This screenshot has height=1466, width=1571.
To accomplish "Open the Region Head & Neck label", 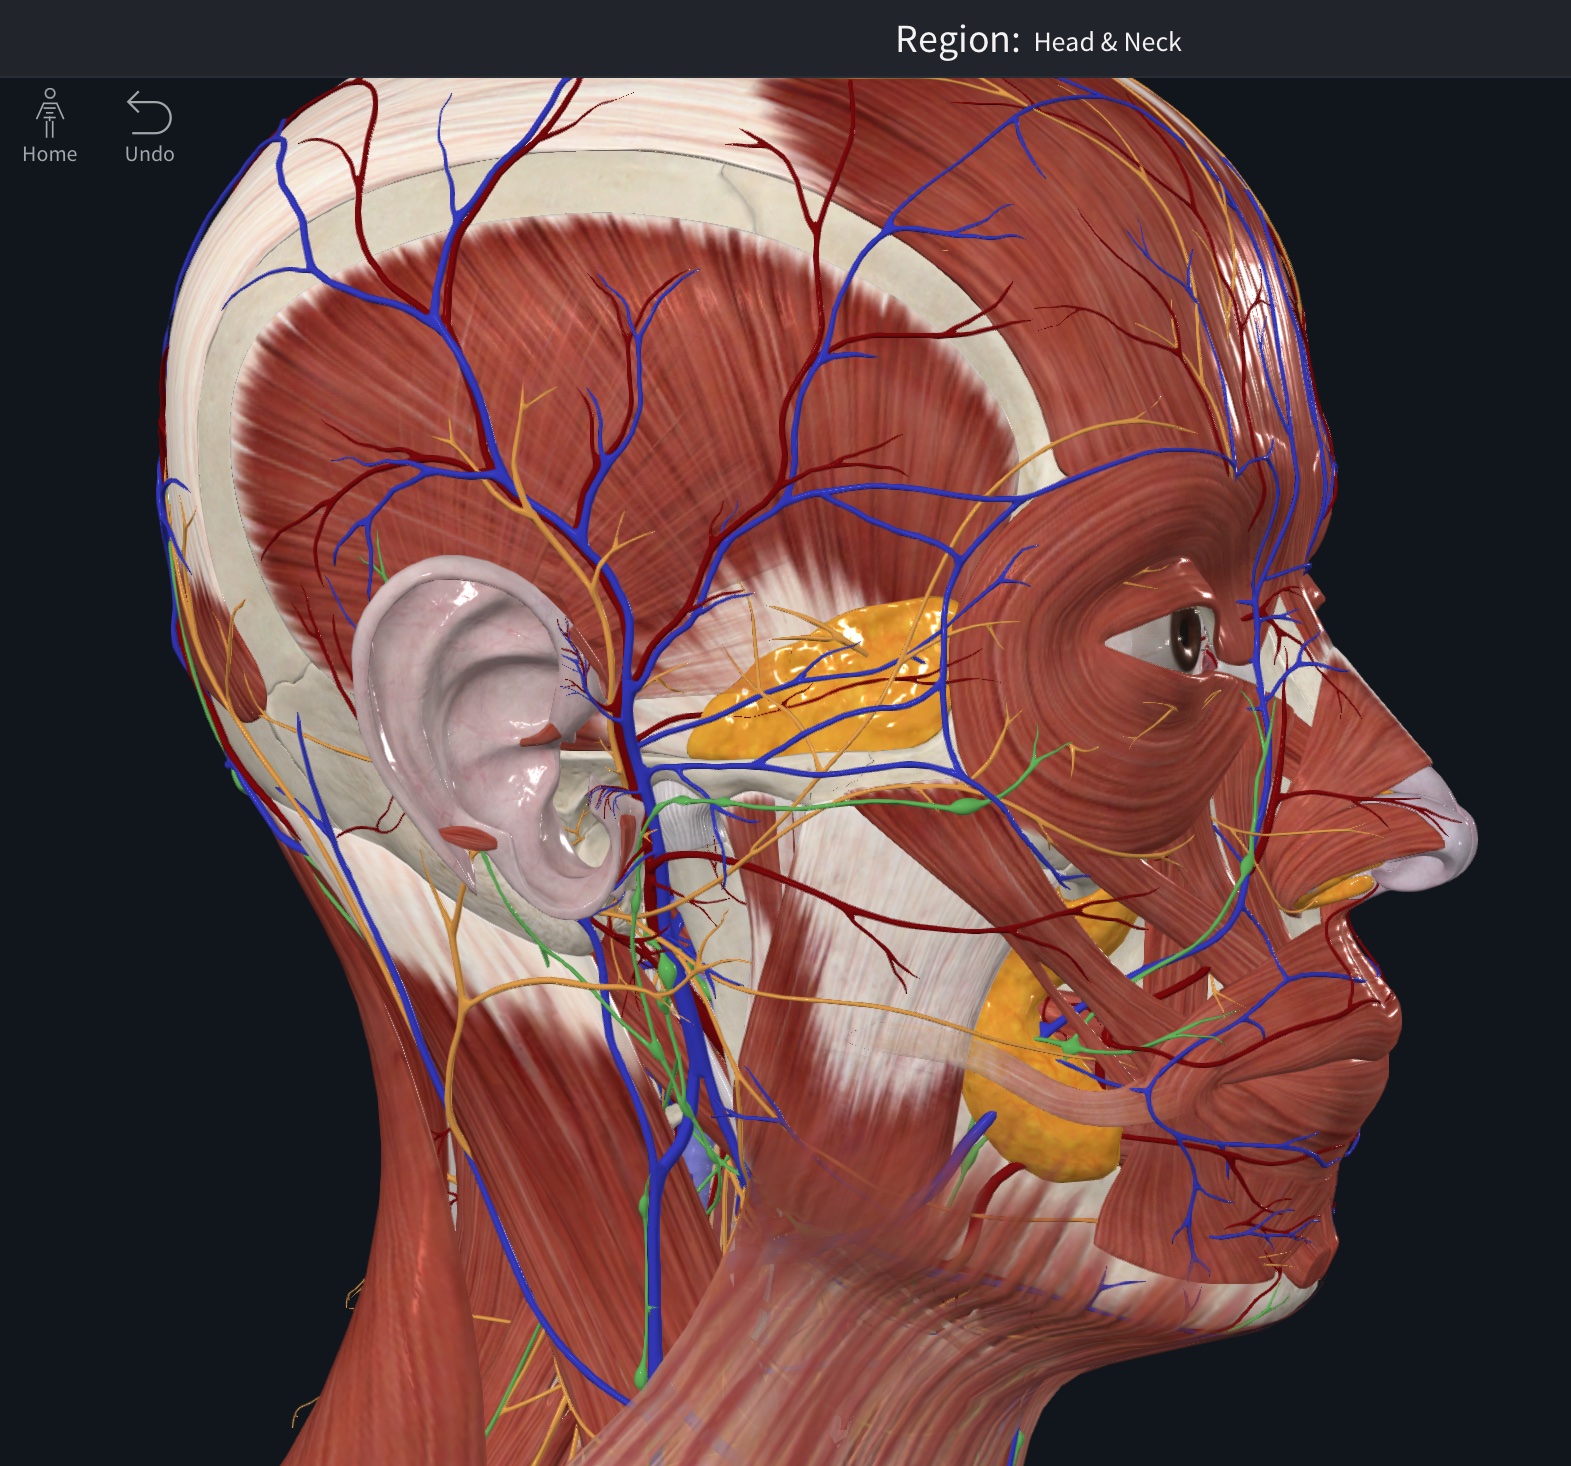I will point(1038,40).
